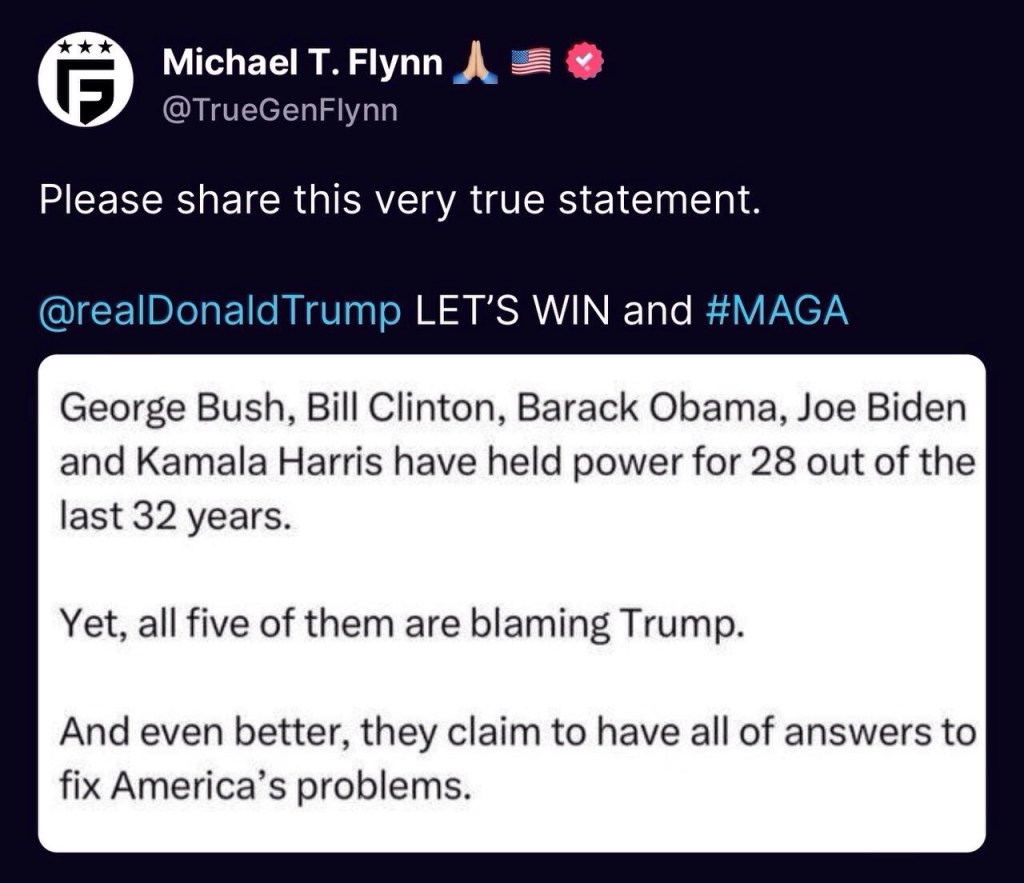Click the US flag emoji
Image resolution: width=1024 pixels, height=883 pixels.
point(531,63)
